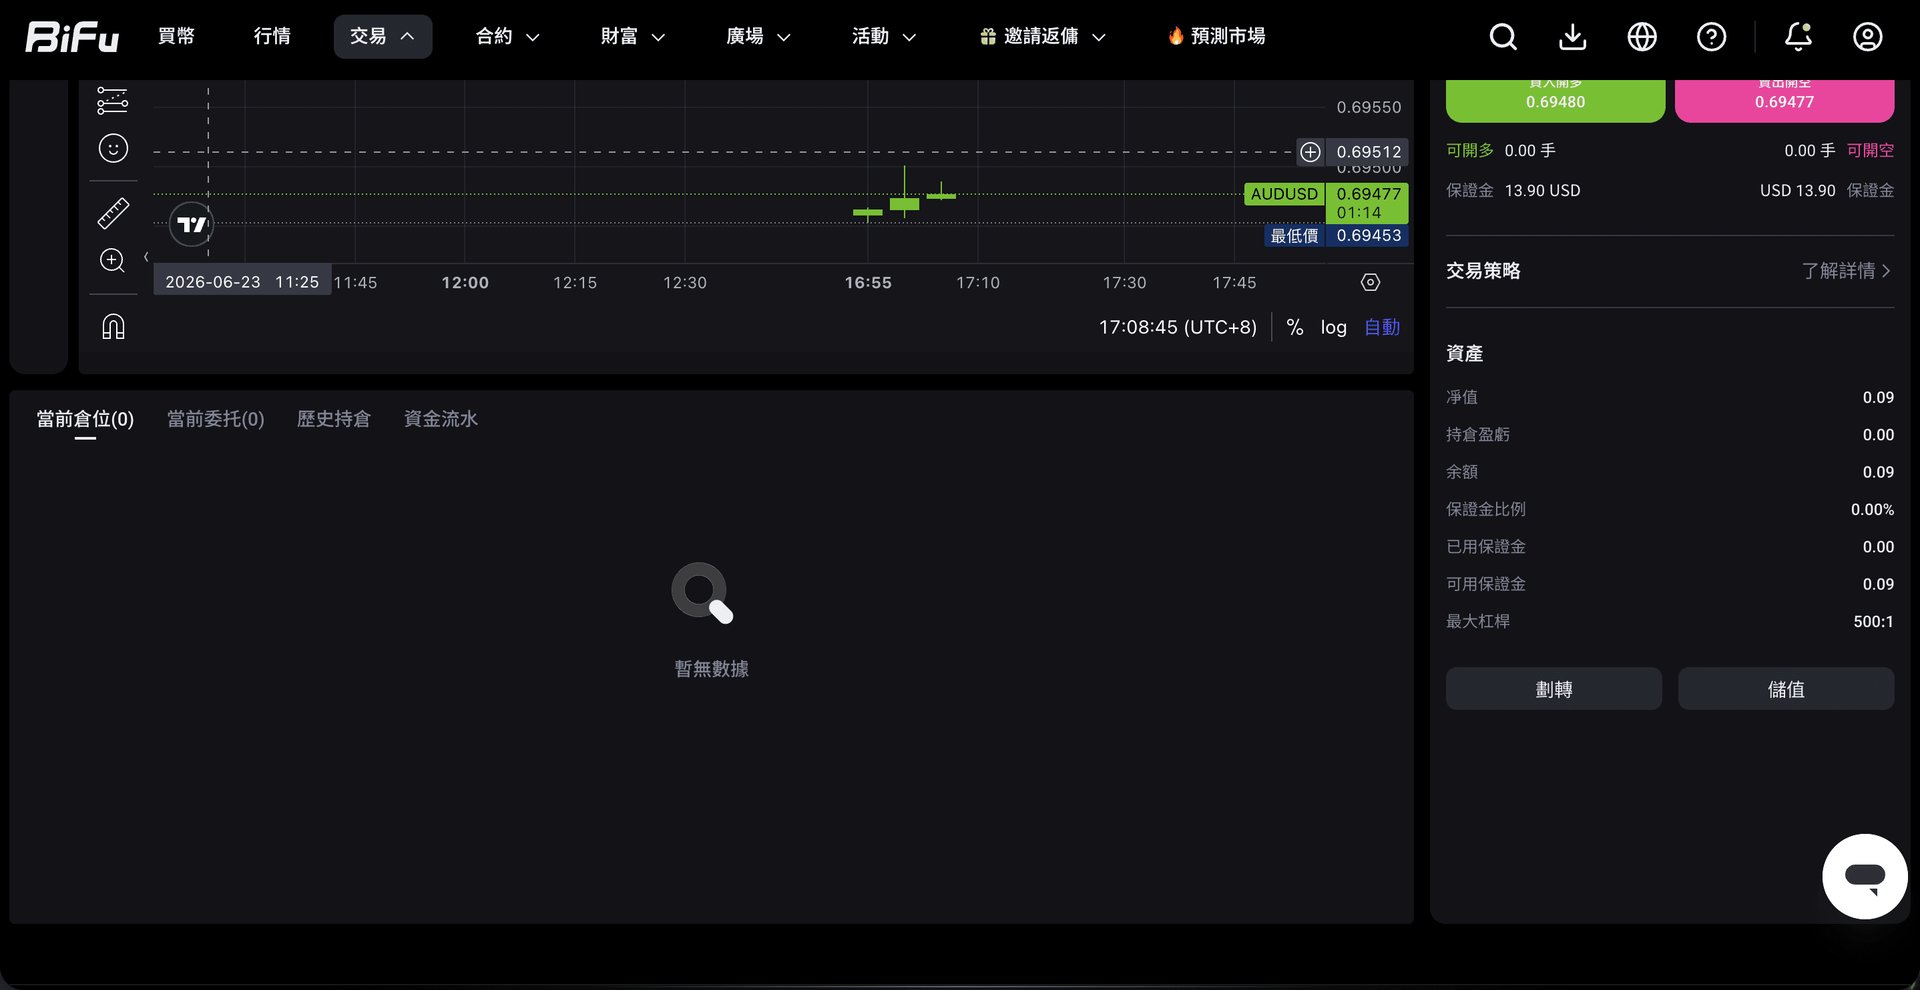Open the language globe icon
Viewport: 1920px width, 990px height.
pos(1642,37)
